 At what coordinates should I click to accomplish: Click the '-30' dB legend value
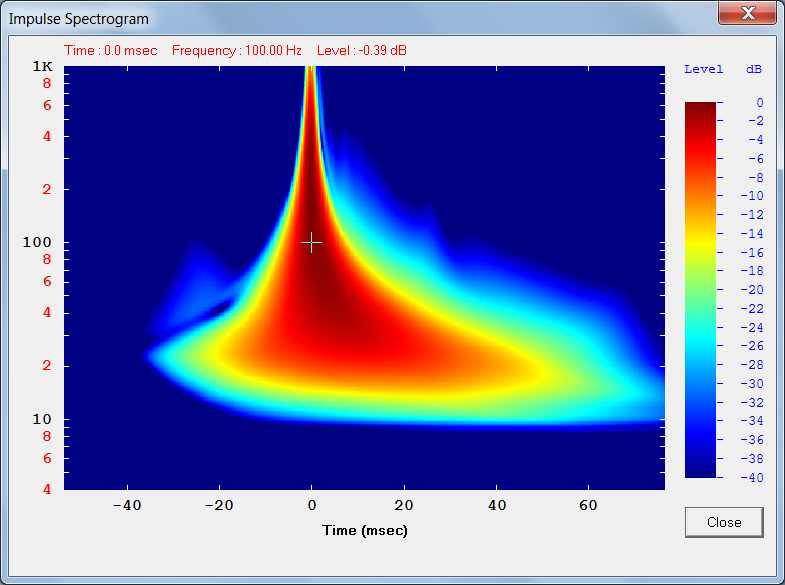pos(752,384)
